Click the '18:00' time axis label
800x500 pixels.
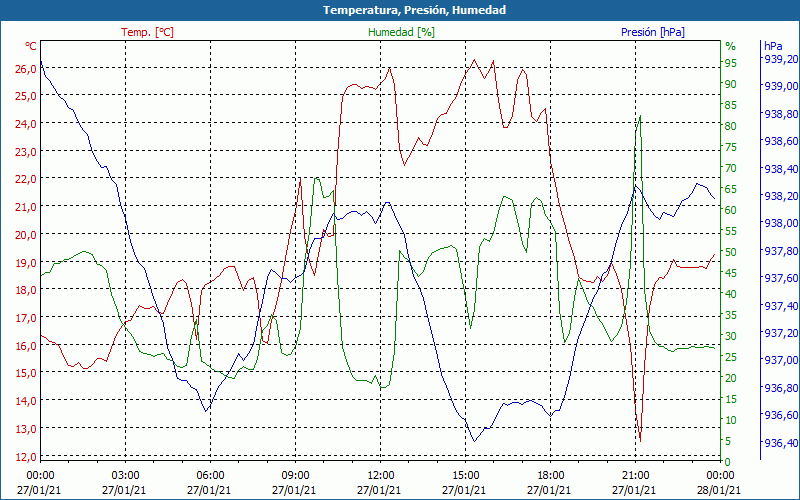point(551,476)
